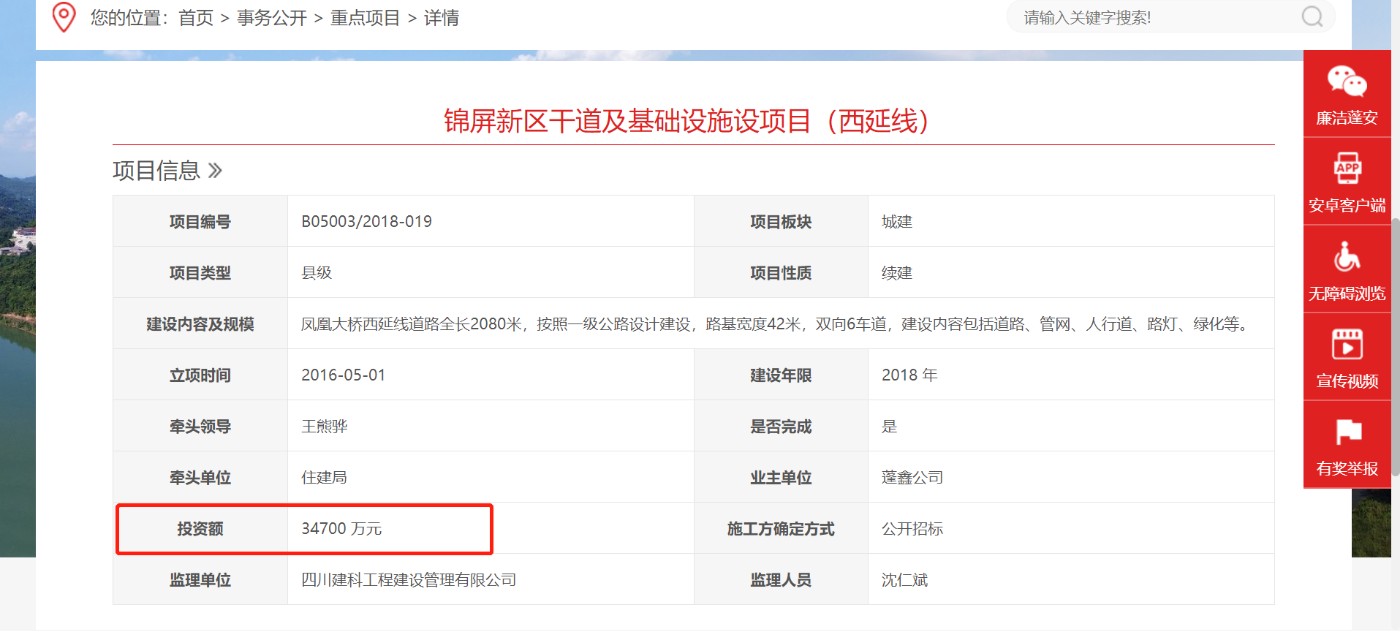This screenshot has width=1400, height=636.
Task: Open the 安卓客户端 APP icon
Action: (1347, 169)
